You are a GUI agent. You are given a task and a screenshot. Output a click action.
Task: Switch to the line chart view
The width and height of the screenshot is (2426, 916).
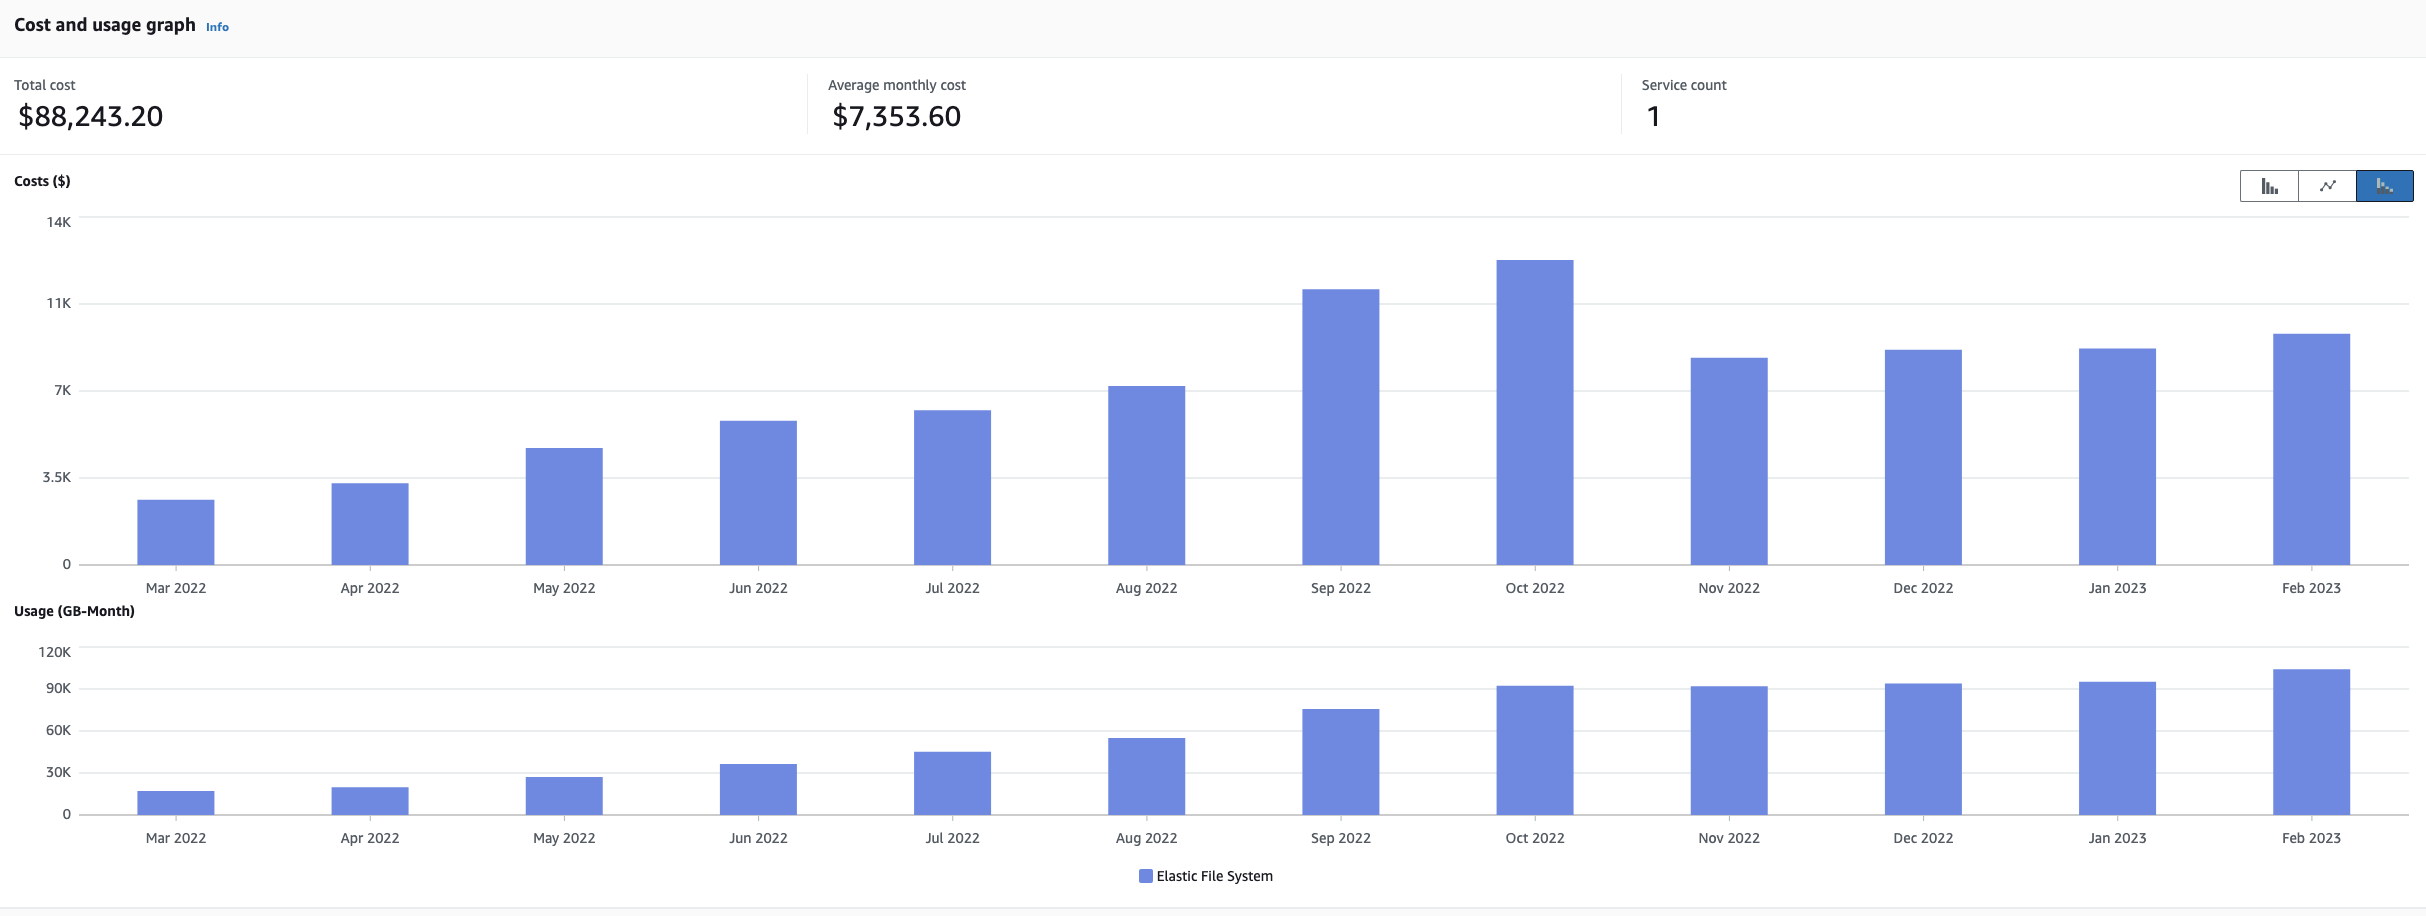click(x=2329, y=185)
